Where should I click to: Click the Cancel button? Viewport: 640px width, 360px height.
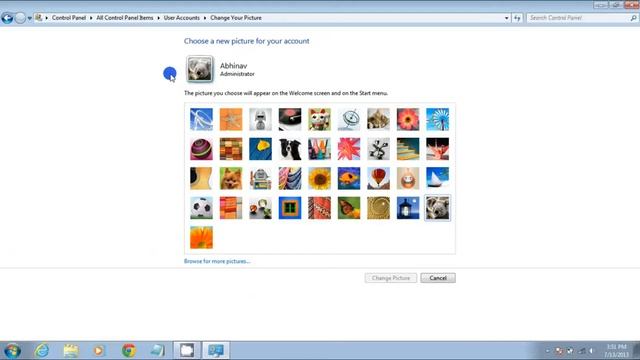[x=438, y=278]
